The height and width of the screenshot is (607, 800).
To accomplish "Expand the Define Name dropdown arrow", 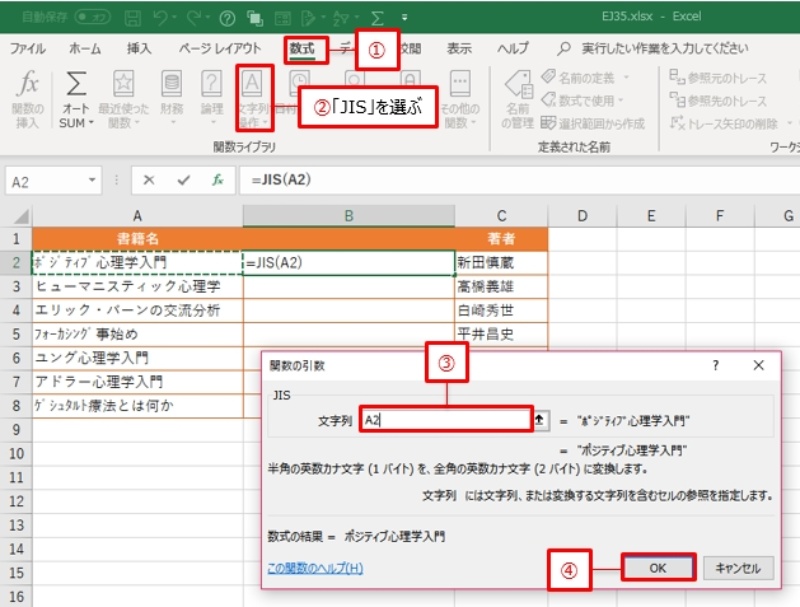I will point(626,78).
